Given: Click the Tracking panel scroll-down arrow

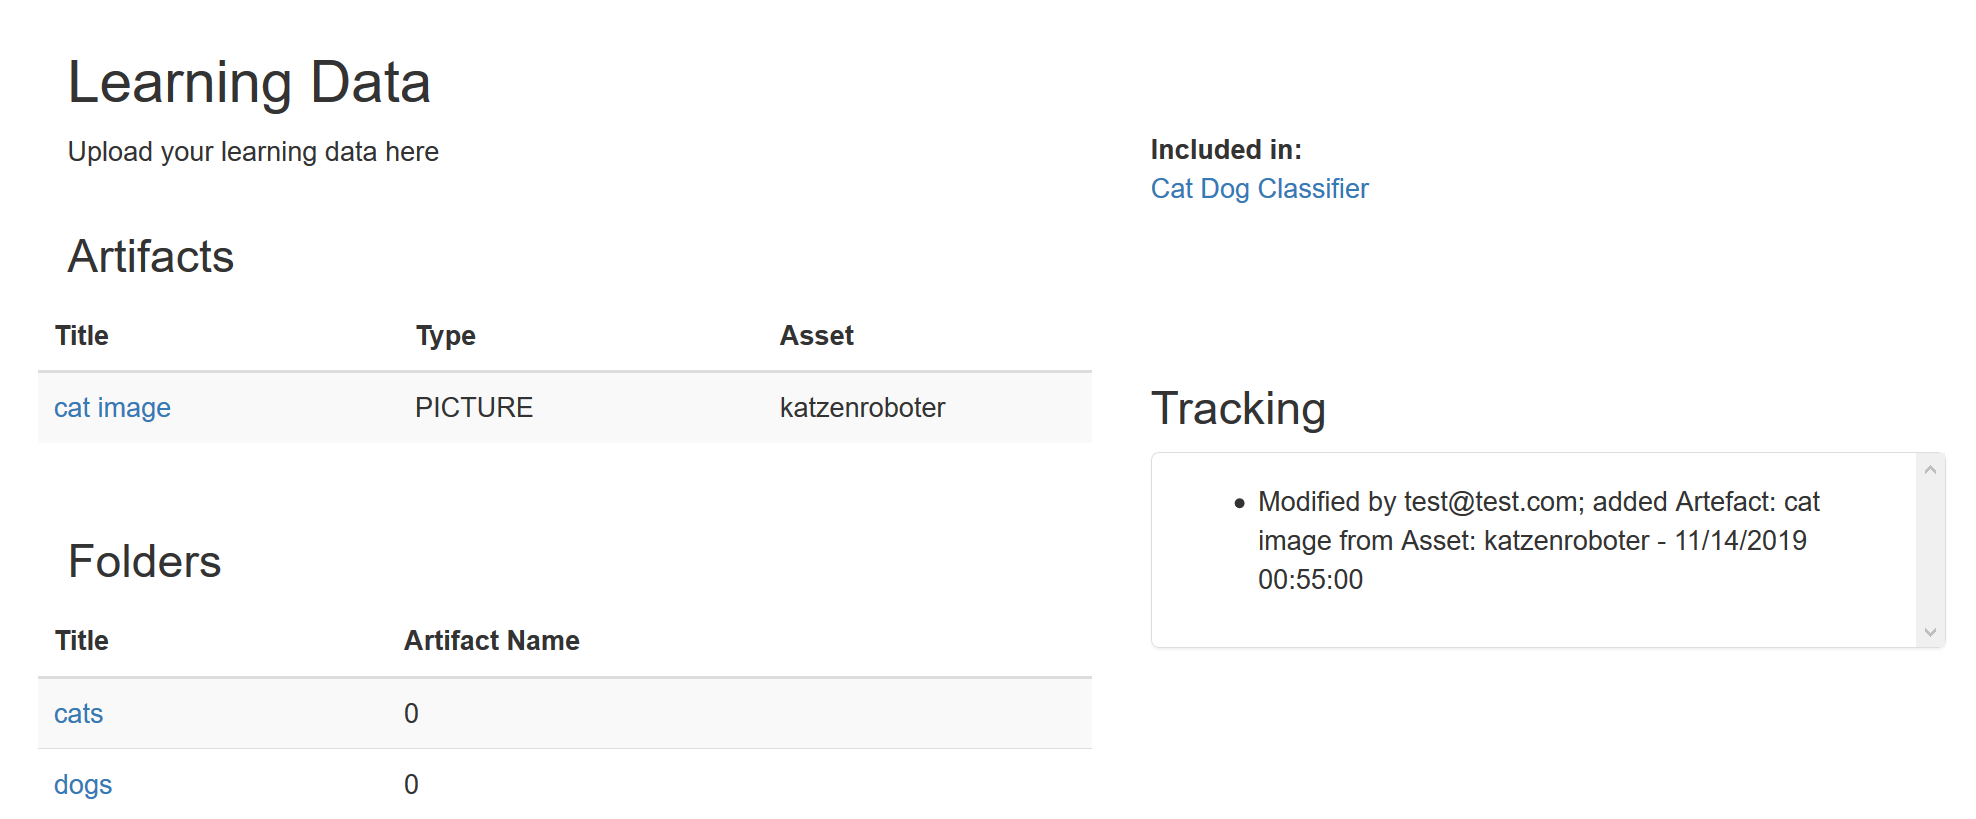Looking at the screenshot, I should tap(1930, 632).
